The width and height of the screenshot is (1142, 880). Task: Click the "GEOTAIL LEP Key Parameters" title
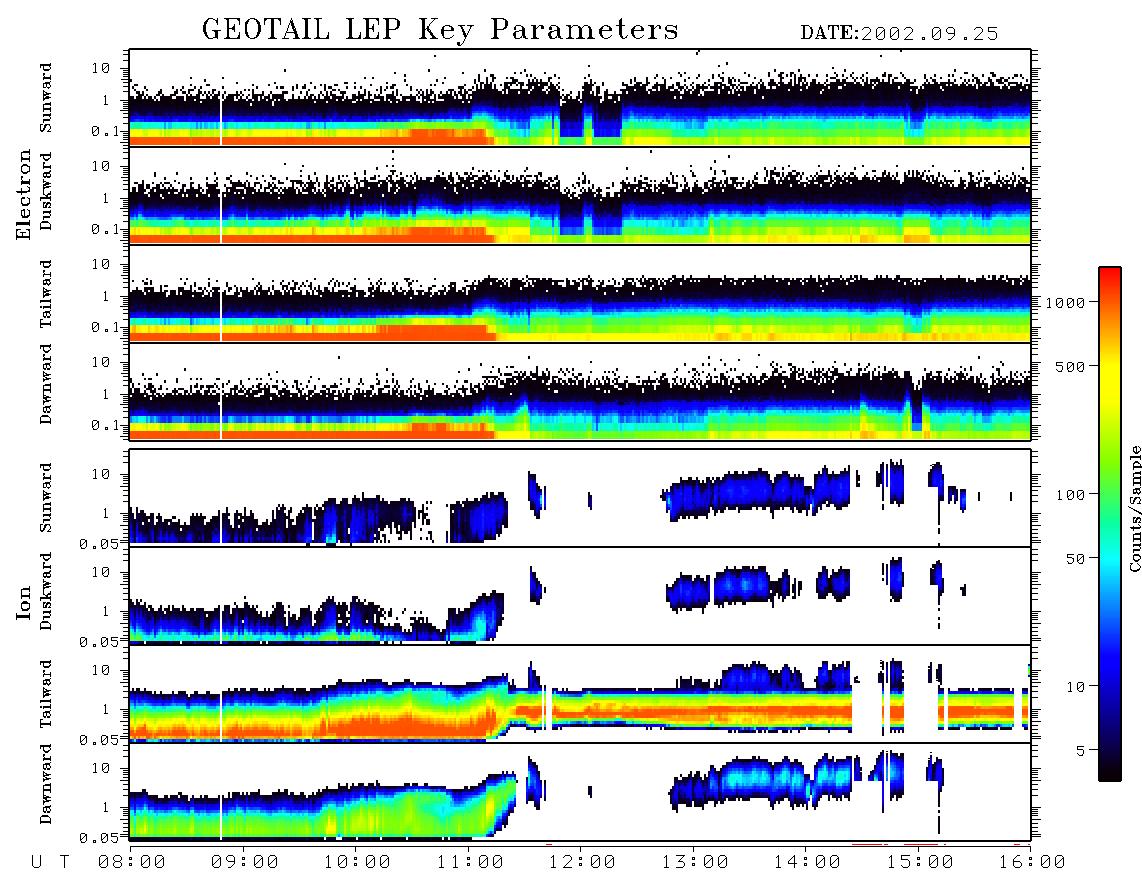(x=440, y=30)
